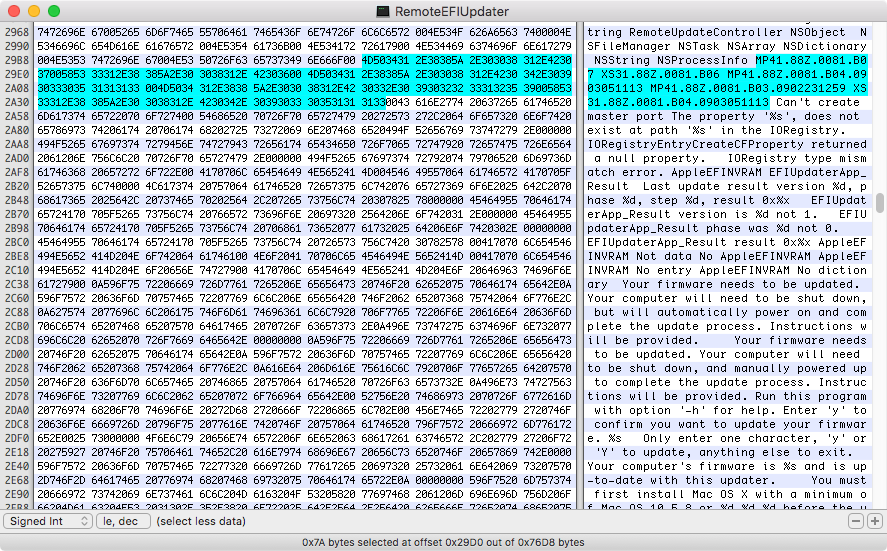Click line offset 2A08

pos(17,88)
